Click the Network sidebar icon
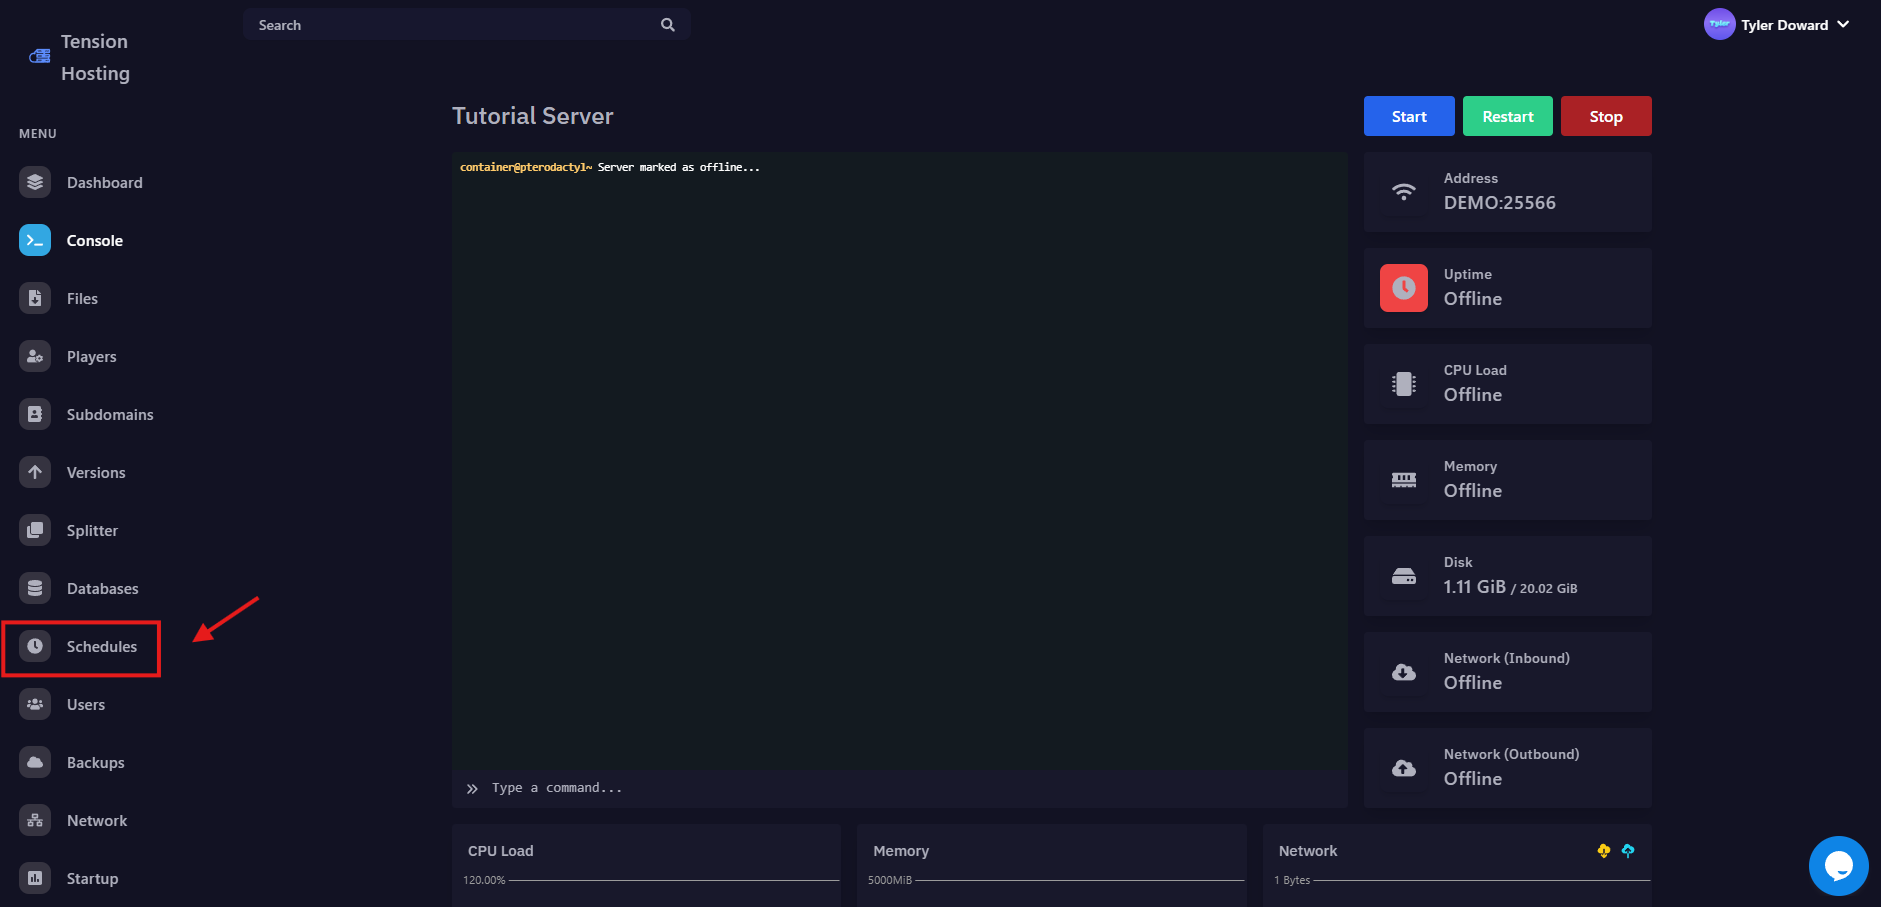The height and width of the screenshot is (907, 1881). coord(34,820)
